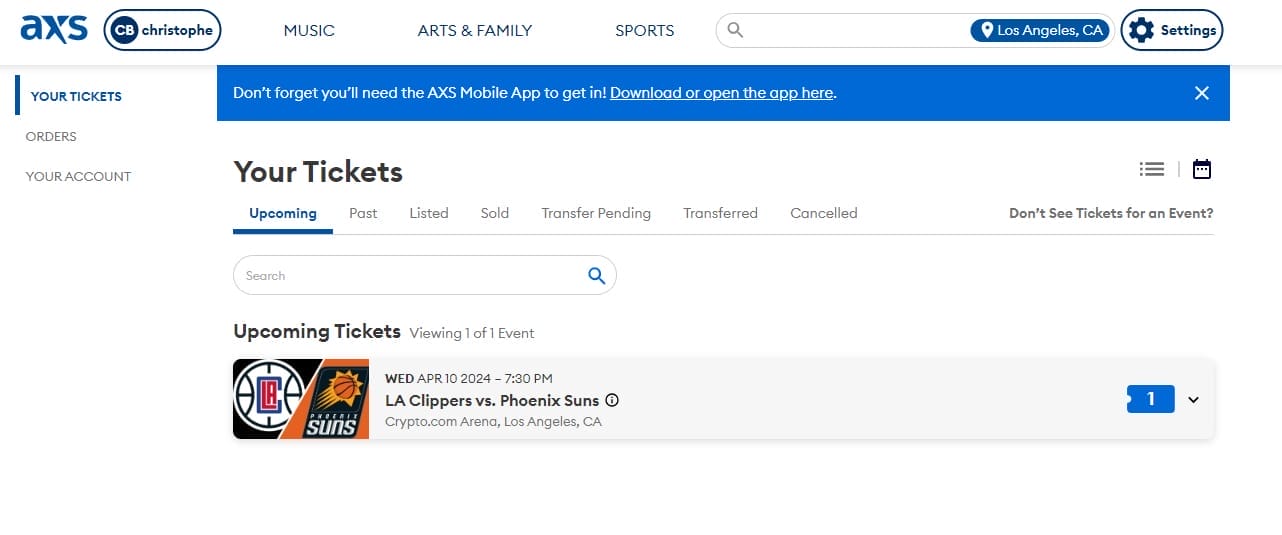Switch to list view icon
This screenshot has width=1282, height=535.
coord(1152,169)
